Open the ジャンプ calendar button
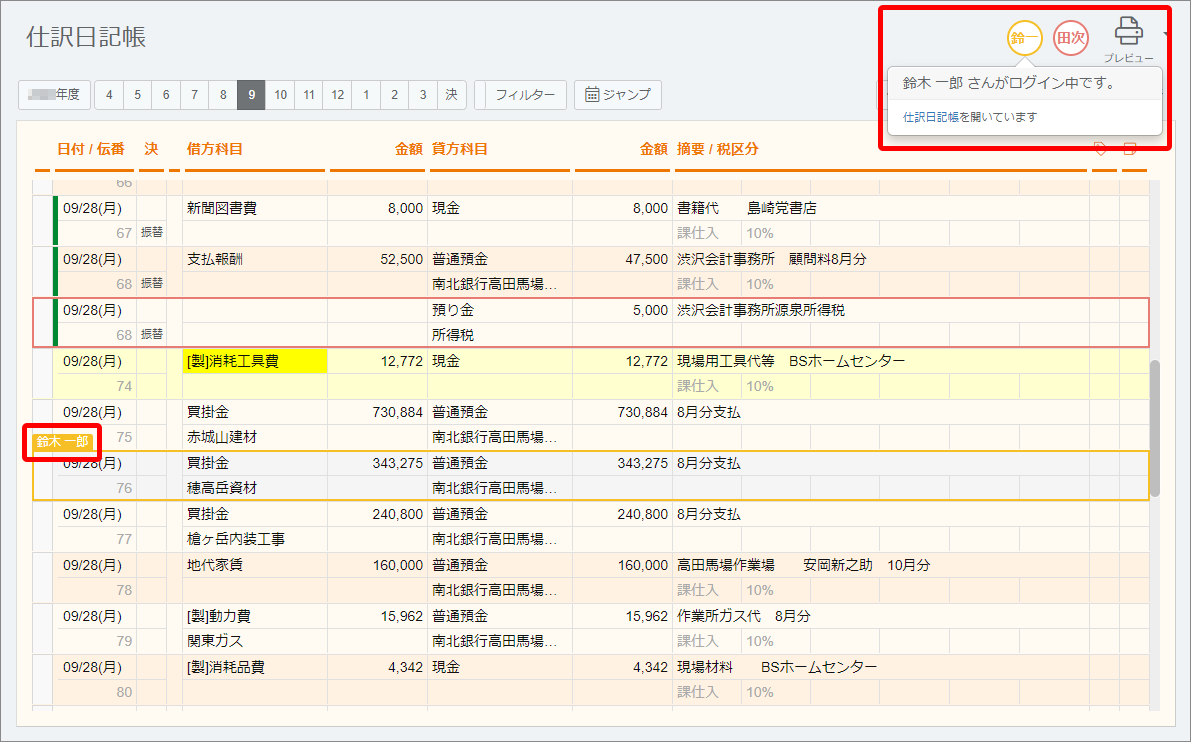Viewport: 1191px width, 742px height. pyautogui.click(x=618, y=95)
